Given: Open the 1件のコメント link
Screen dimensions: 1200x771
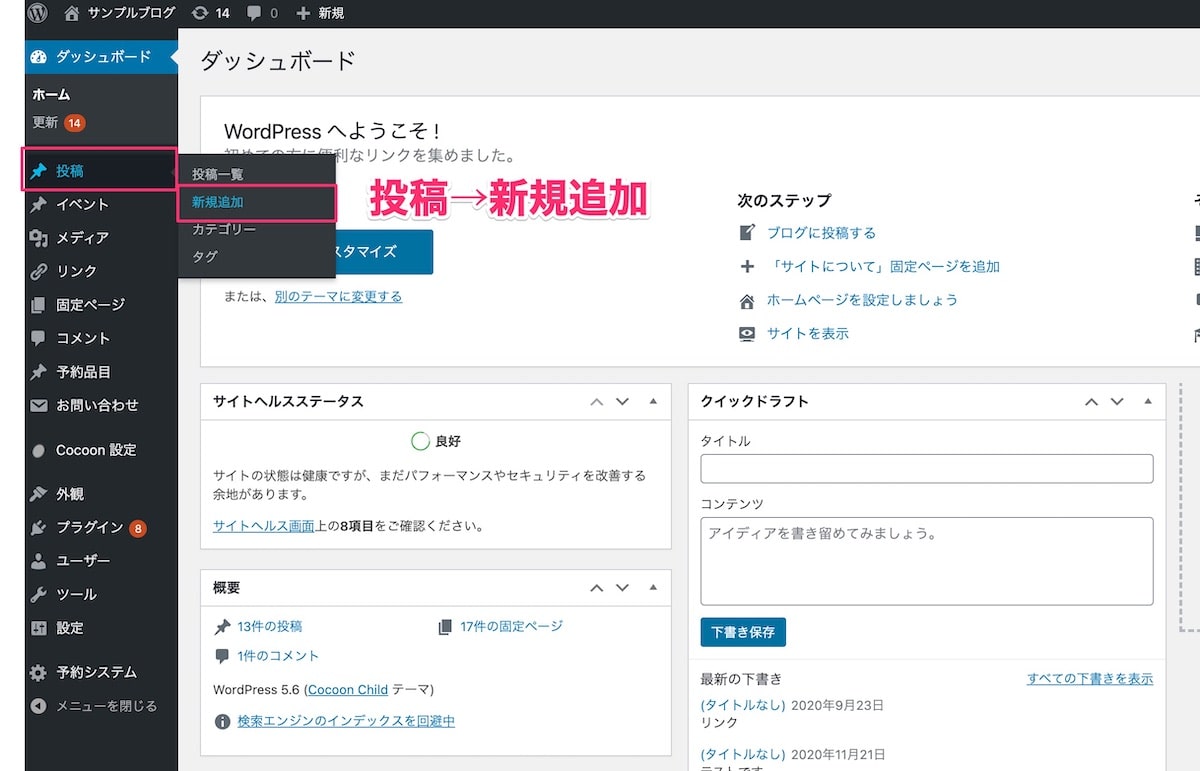Looking at the screenshot, I should pos(278,656).
